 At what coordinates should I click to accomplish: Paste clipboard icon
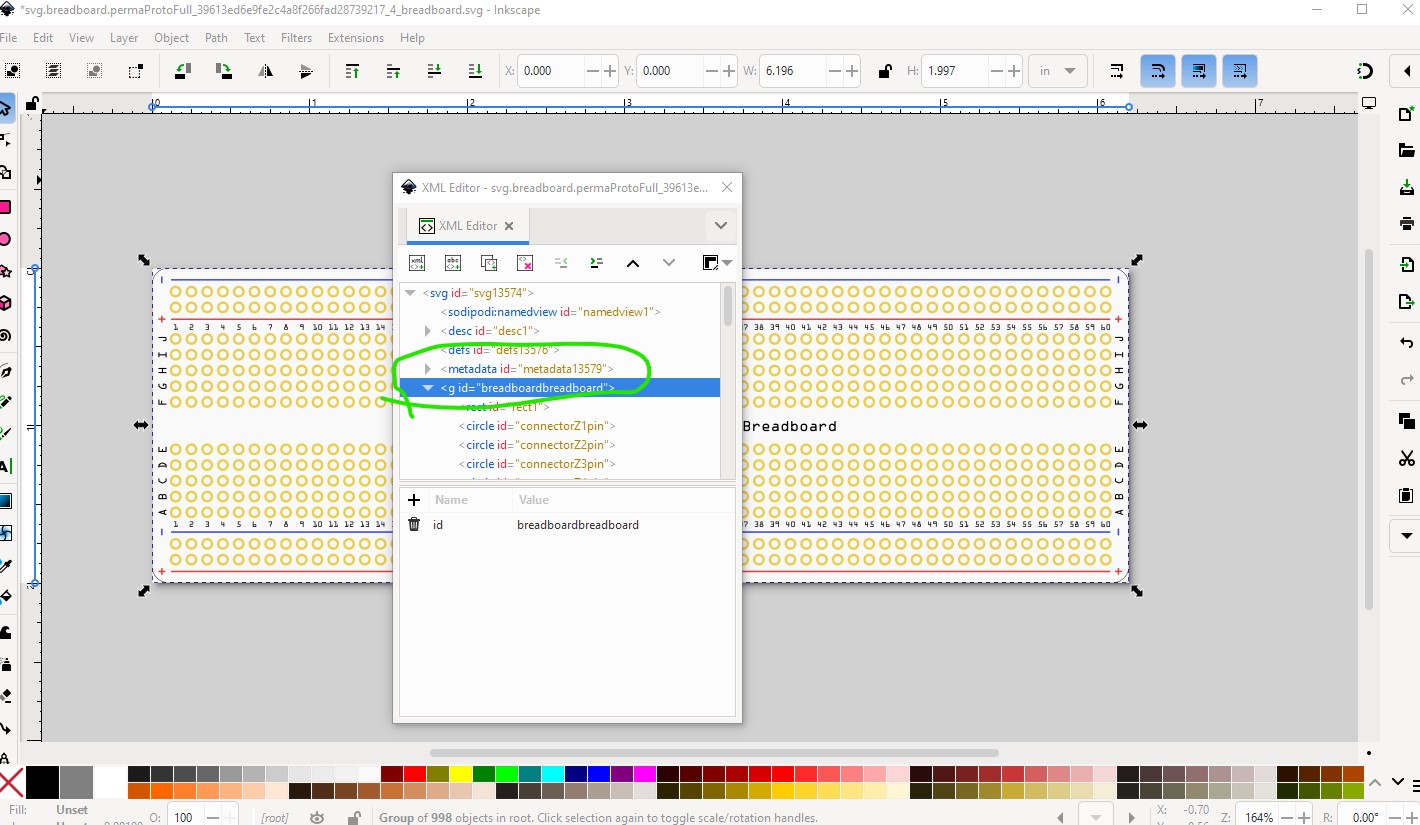(x=1406, y=495)
